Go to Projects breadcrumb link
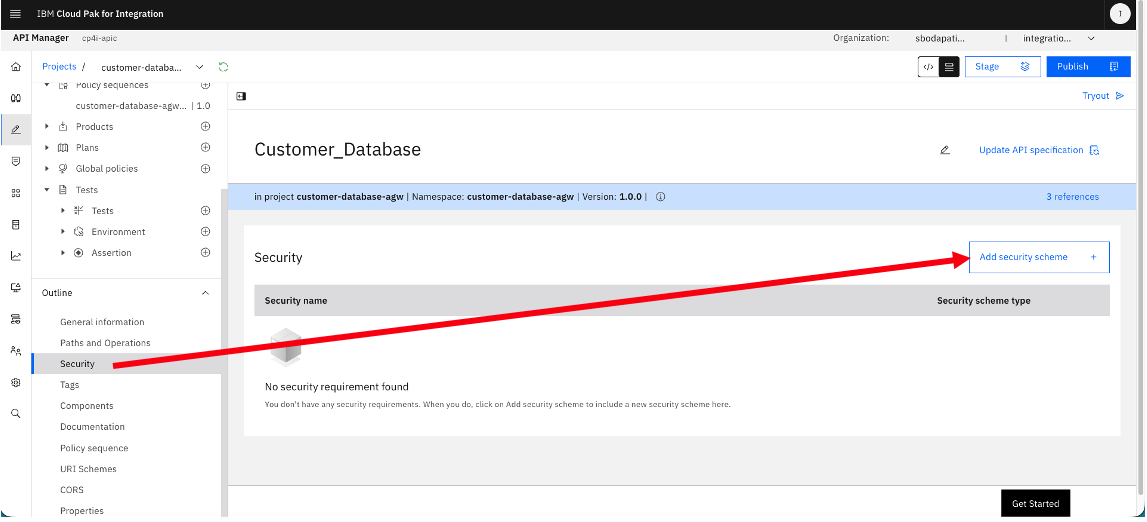The image size is (1147, 522). pos(59,67)
